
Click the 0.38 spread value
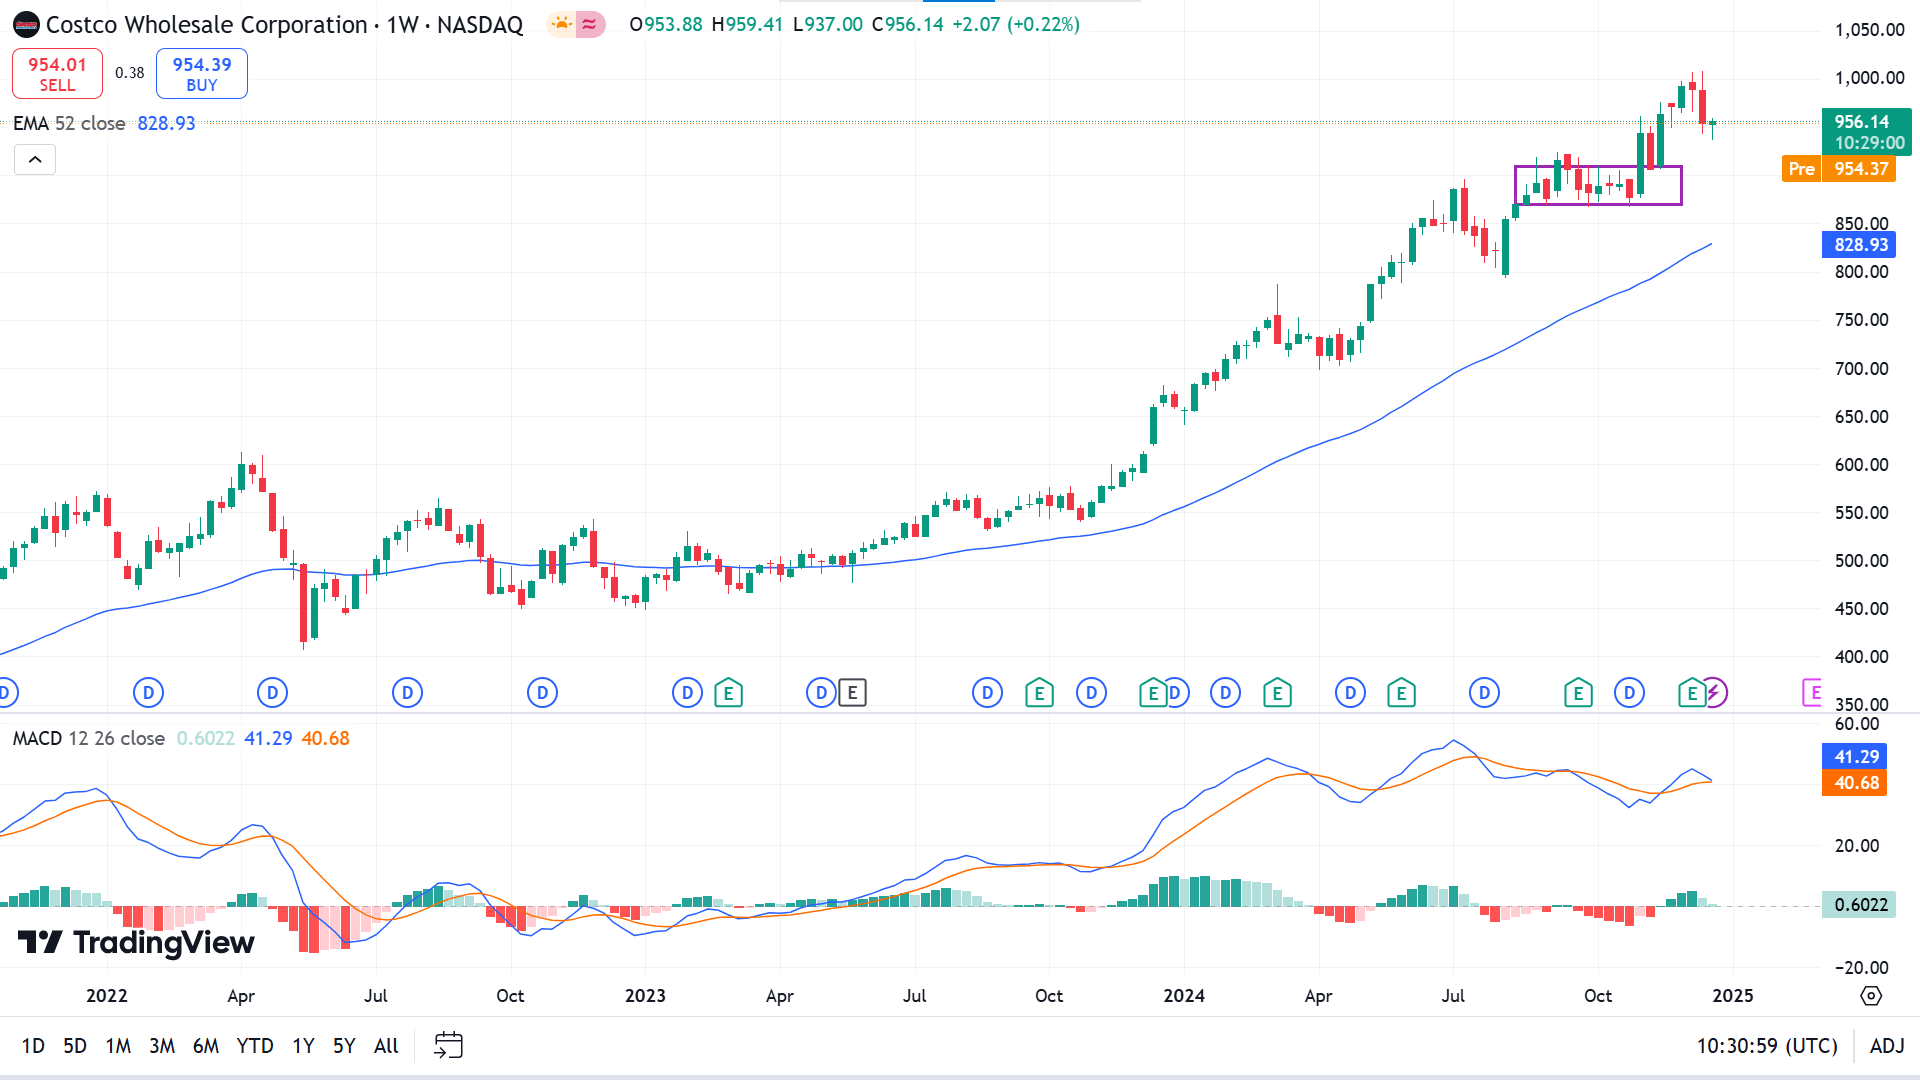[x=129, y=73]
